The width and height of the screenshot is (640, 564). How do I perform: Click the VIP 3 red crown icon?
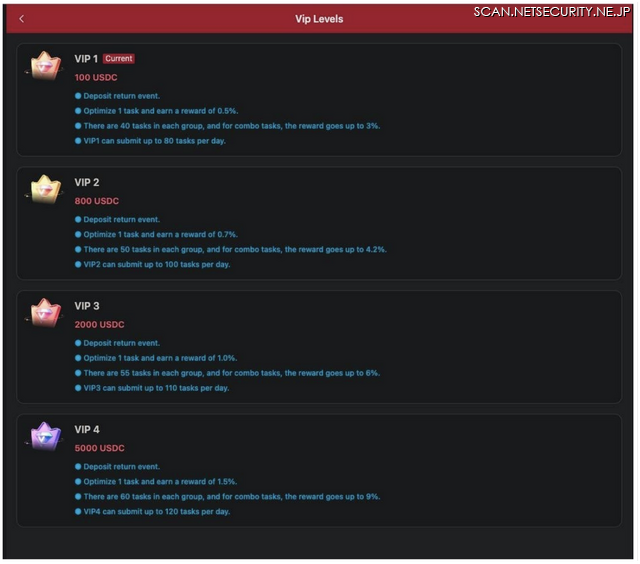tap(44, 313)
